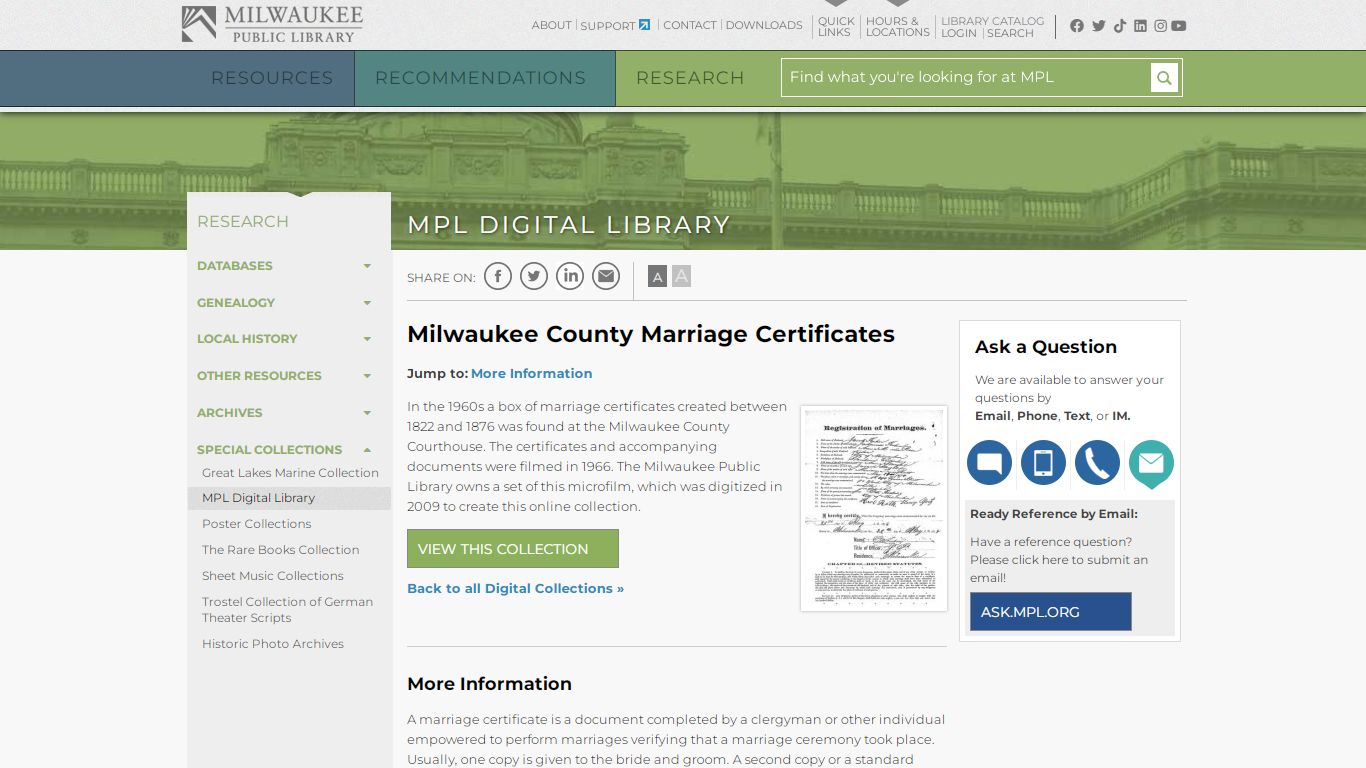The image size is (1366, 768).
Task: Open the TikTok icon in header
Action: [x=1120, y=26]
